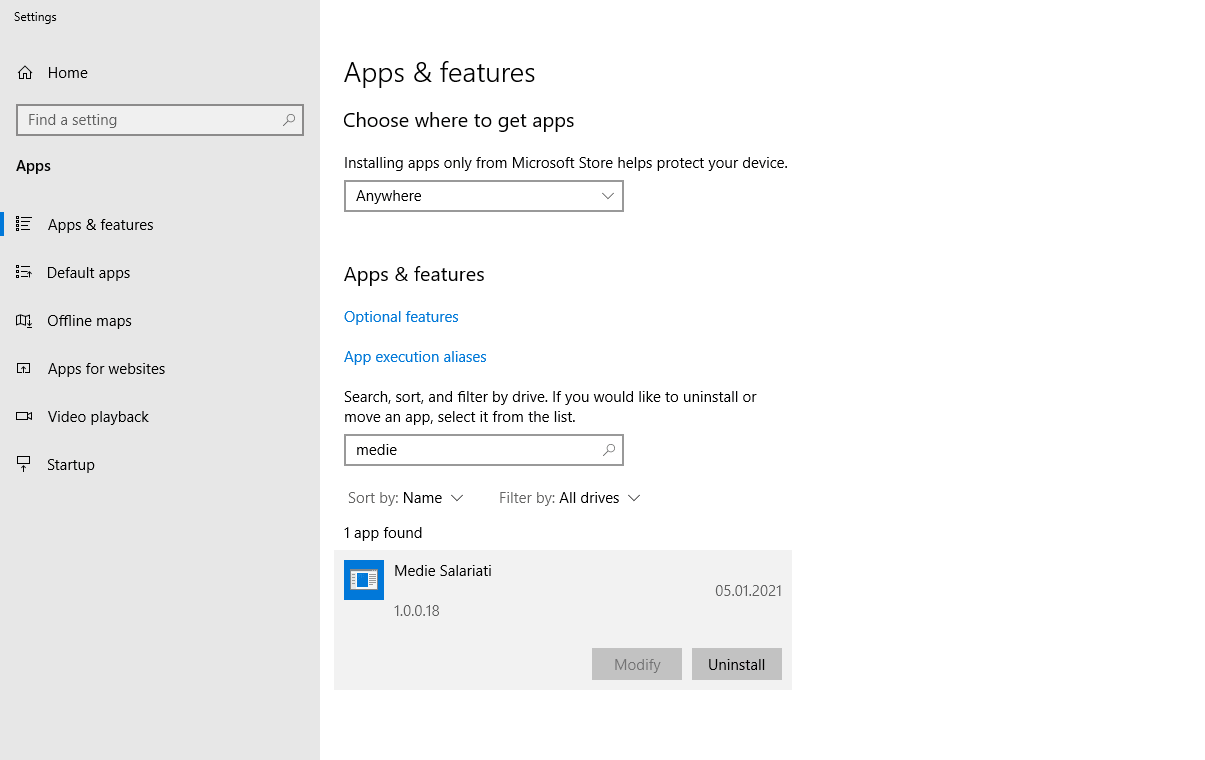
Task: Open Startup apps settings
Action: tap(160, 464)
